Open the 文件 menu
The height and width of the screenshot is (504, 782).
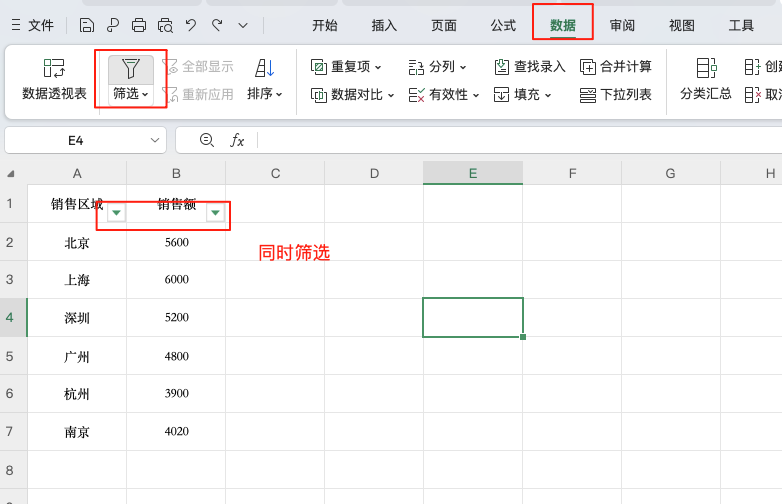coord(32,25)
